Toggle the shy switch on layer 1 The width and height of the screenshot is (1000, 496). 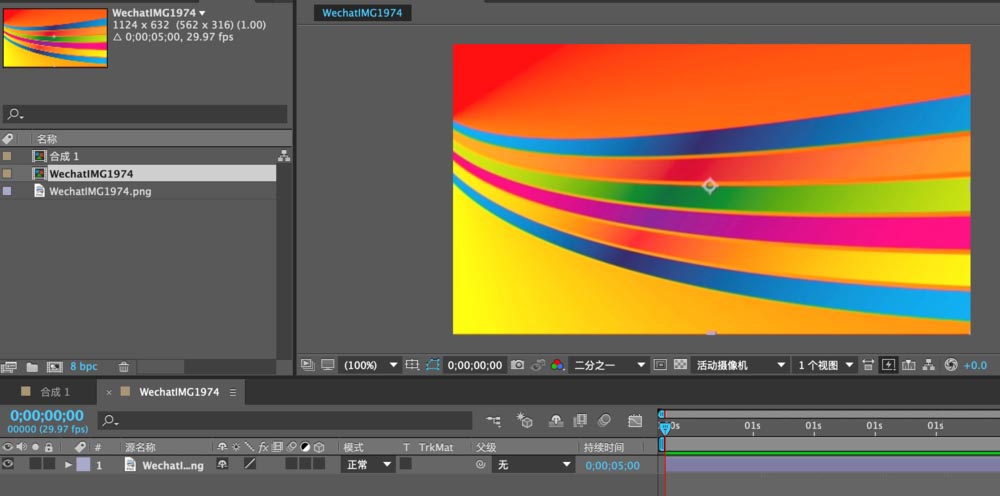click(222, 465)
